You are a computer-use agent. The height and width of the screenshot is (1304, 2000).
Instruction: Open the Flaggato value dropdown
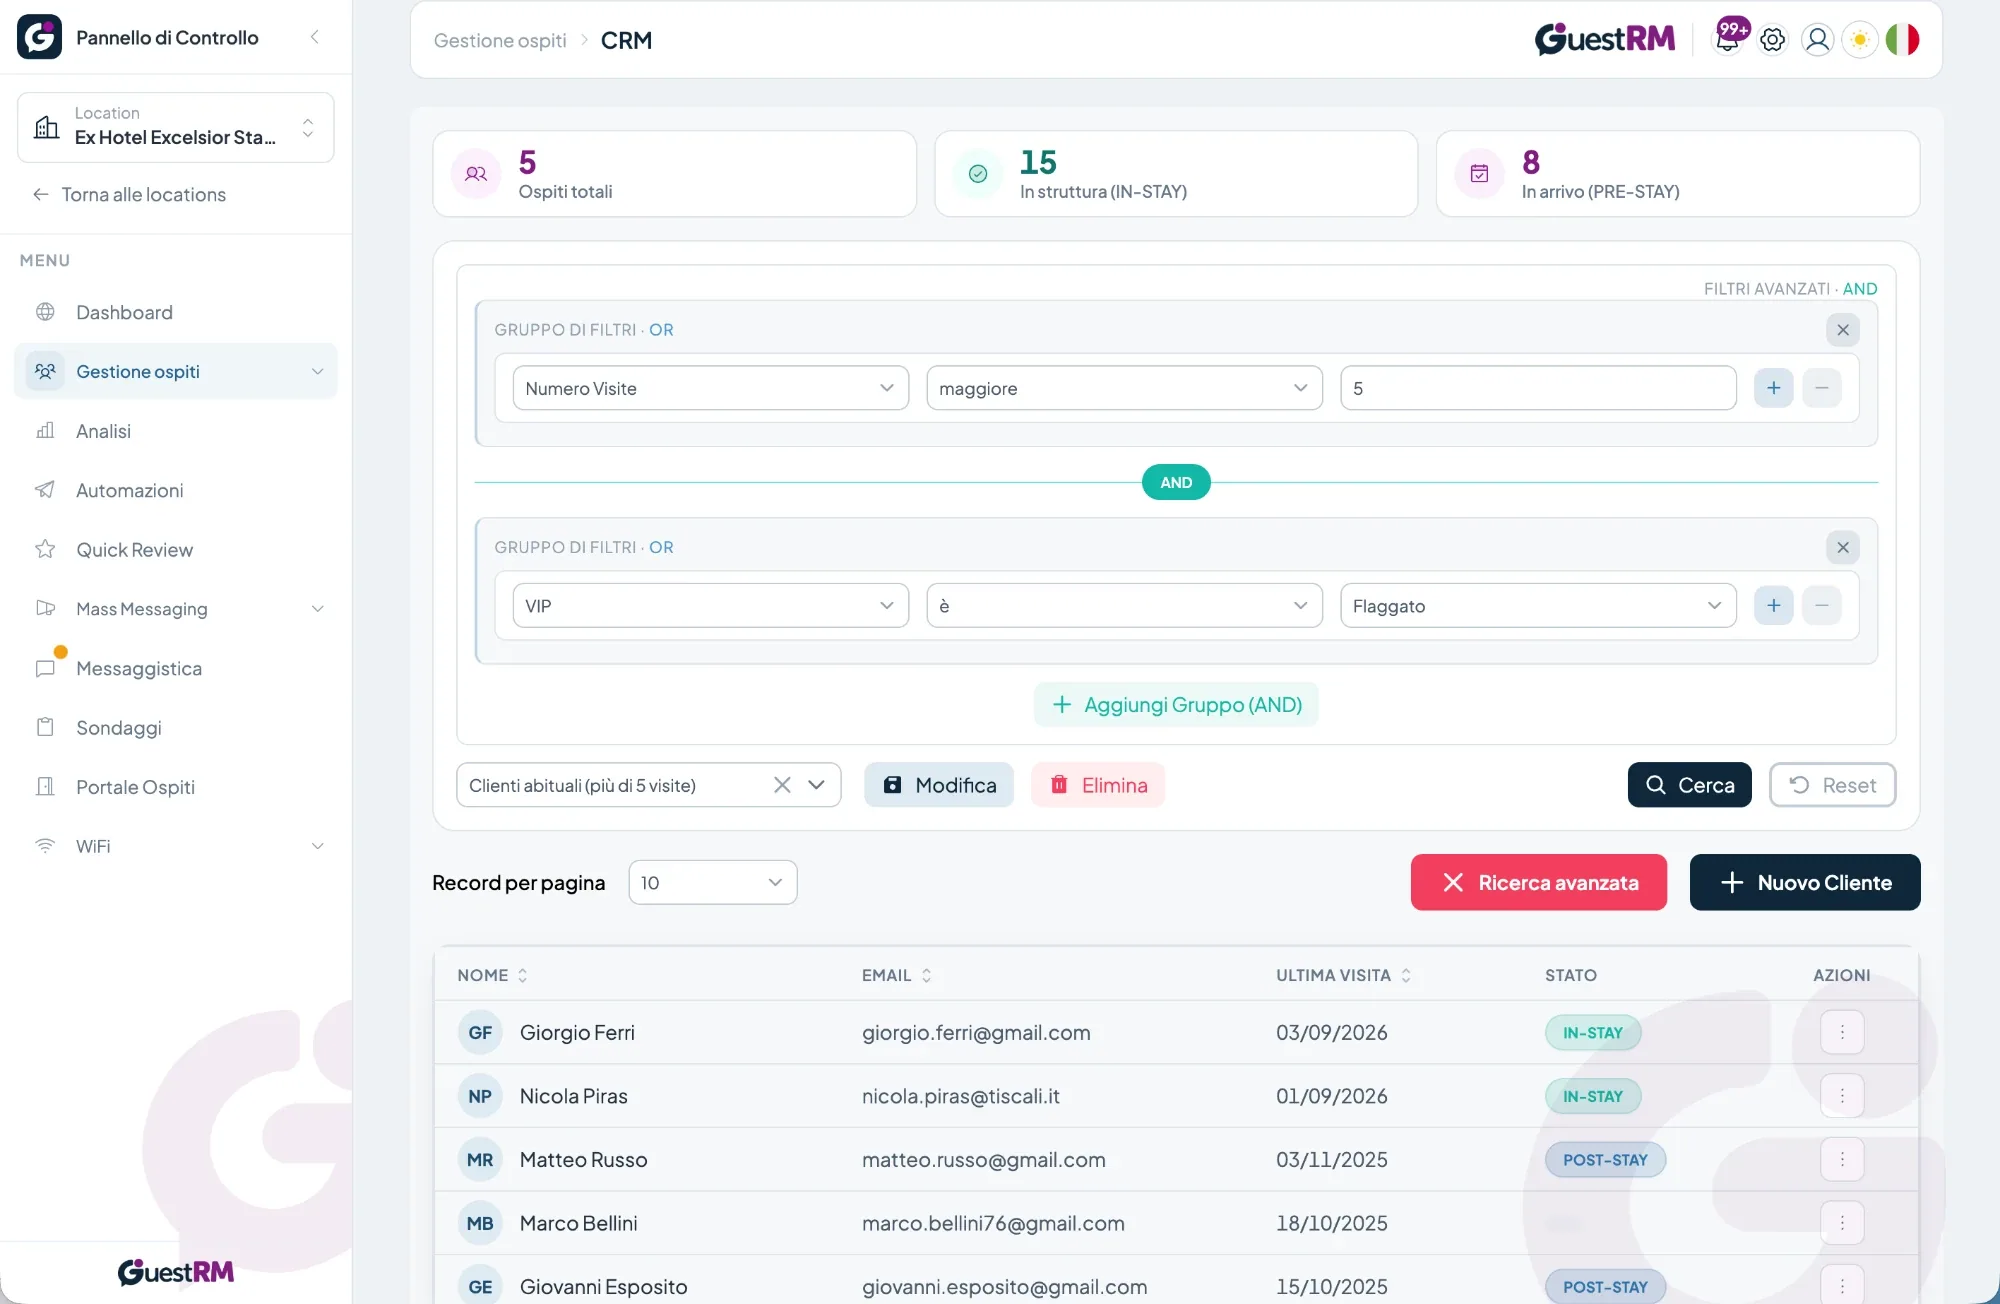(x=1538, y=605)
